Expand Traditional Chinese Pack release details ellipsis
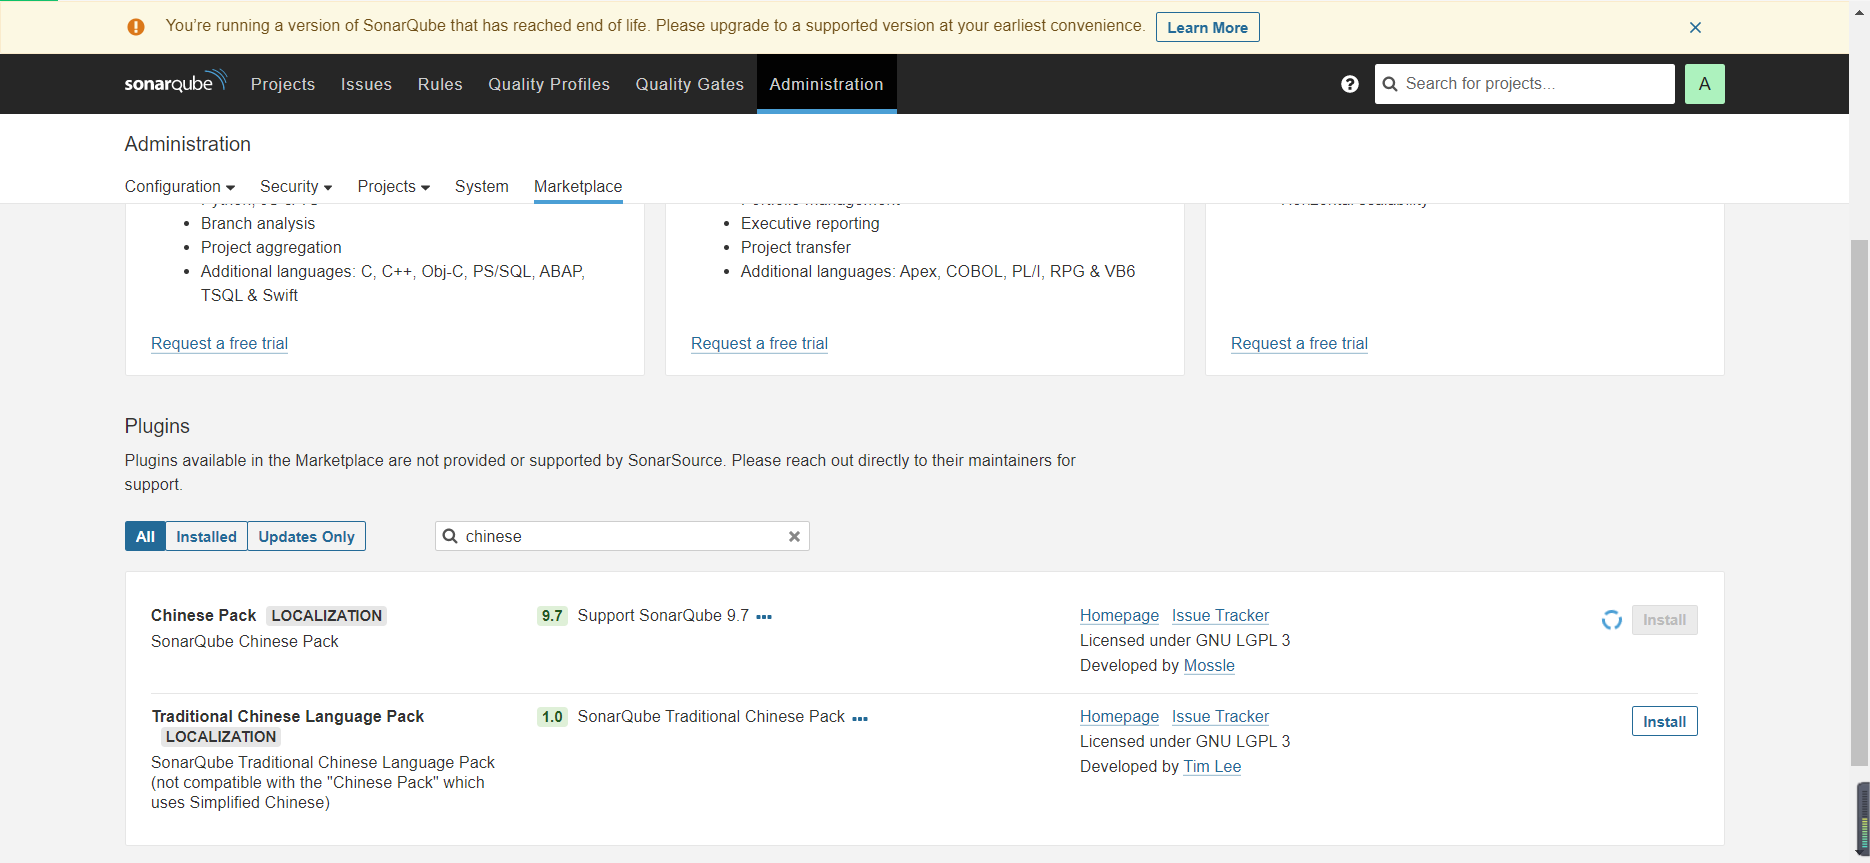This screenshot has width=1870, height=863. point(860,718)
